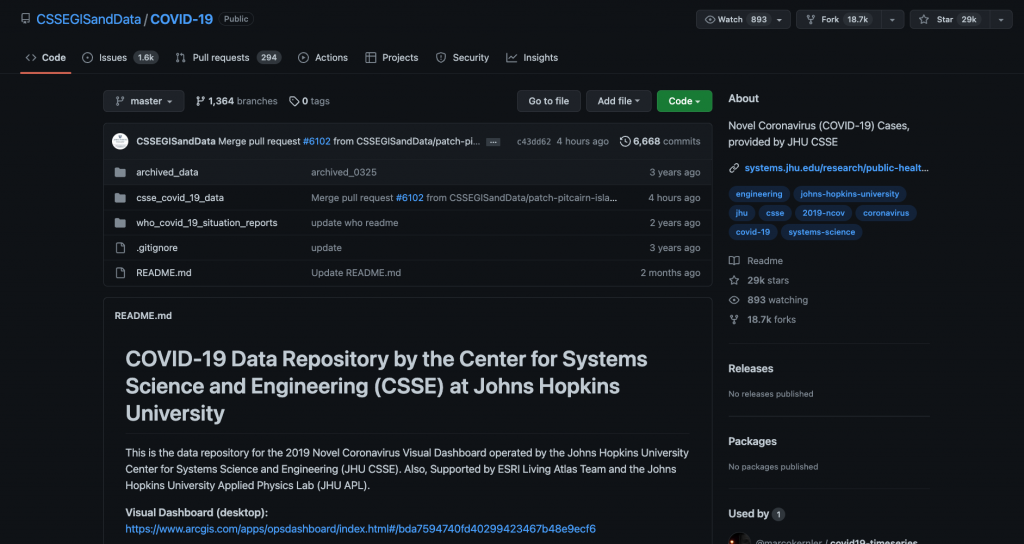Switch to the Security tab
This screenshot has height=544, width=1024.
point(462,57)
